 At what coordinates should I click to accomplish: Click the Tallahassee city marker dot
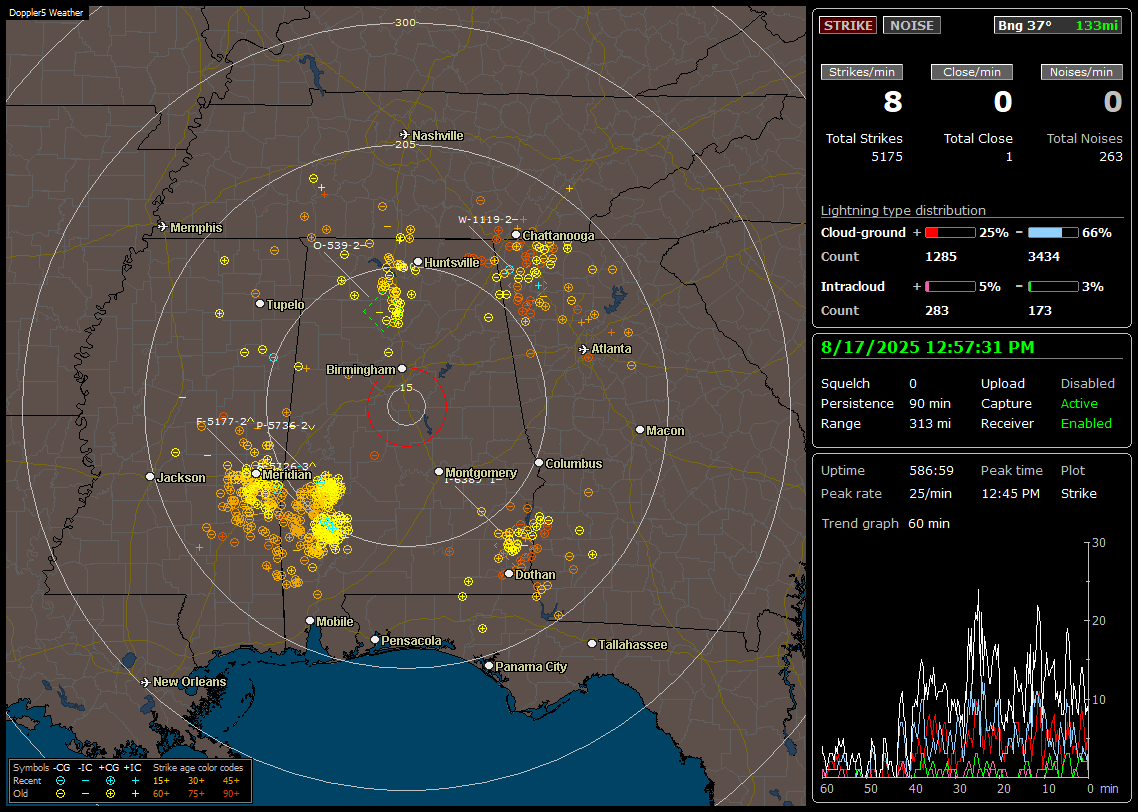(x=592, y=644)
